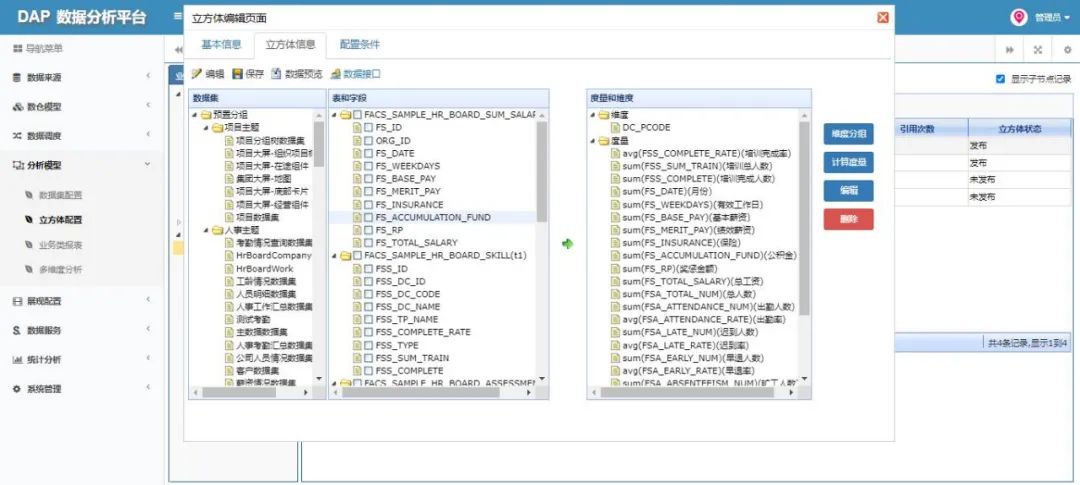Screen dimensions: 1080x485
Task: Check the ORG_ID field checkbox
Action: 368,141
